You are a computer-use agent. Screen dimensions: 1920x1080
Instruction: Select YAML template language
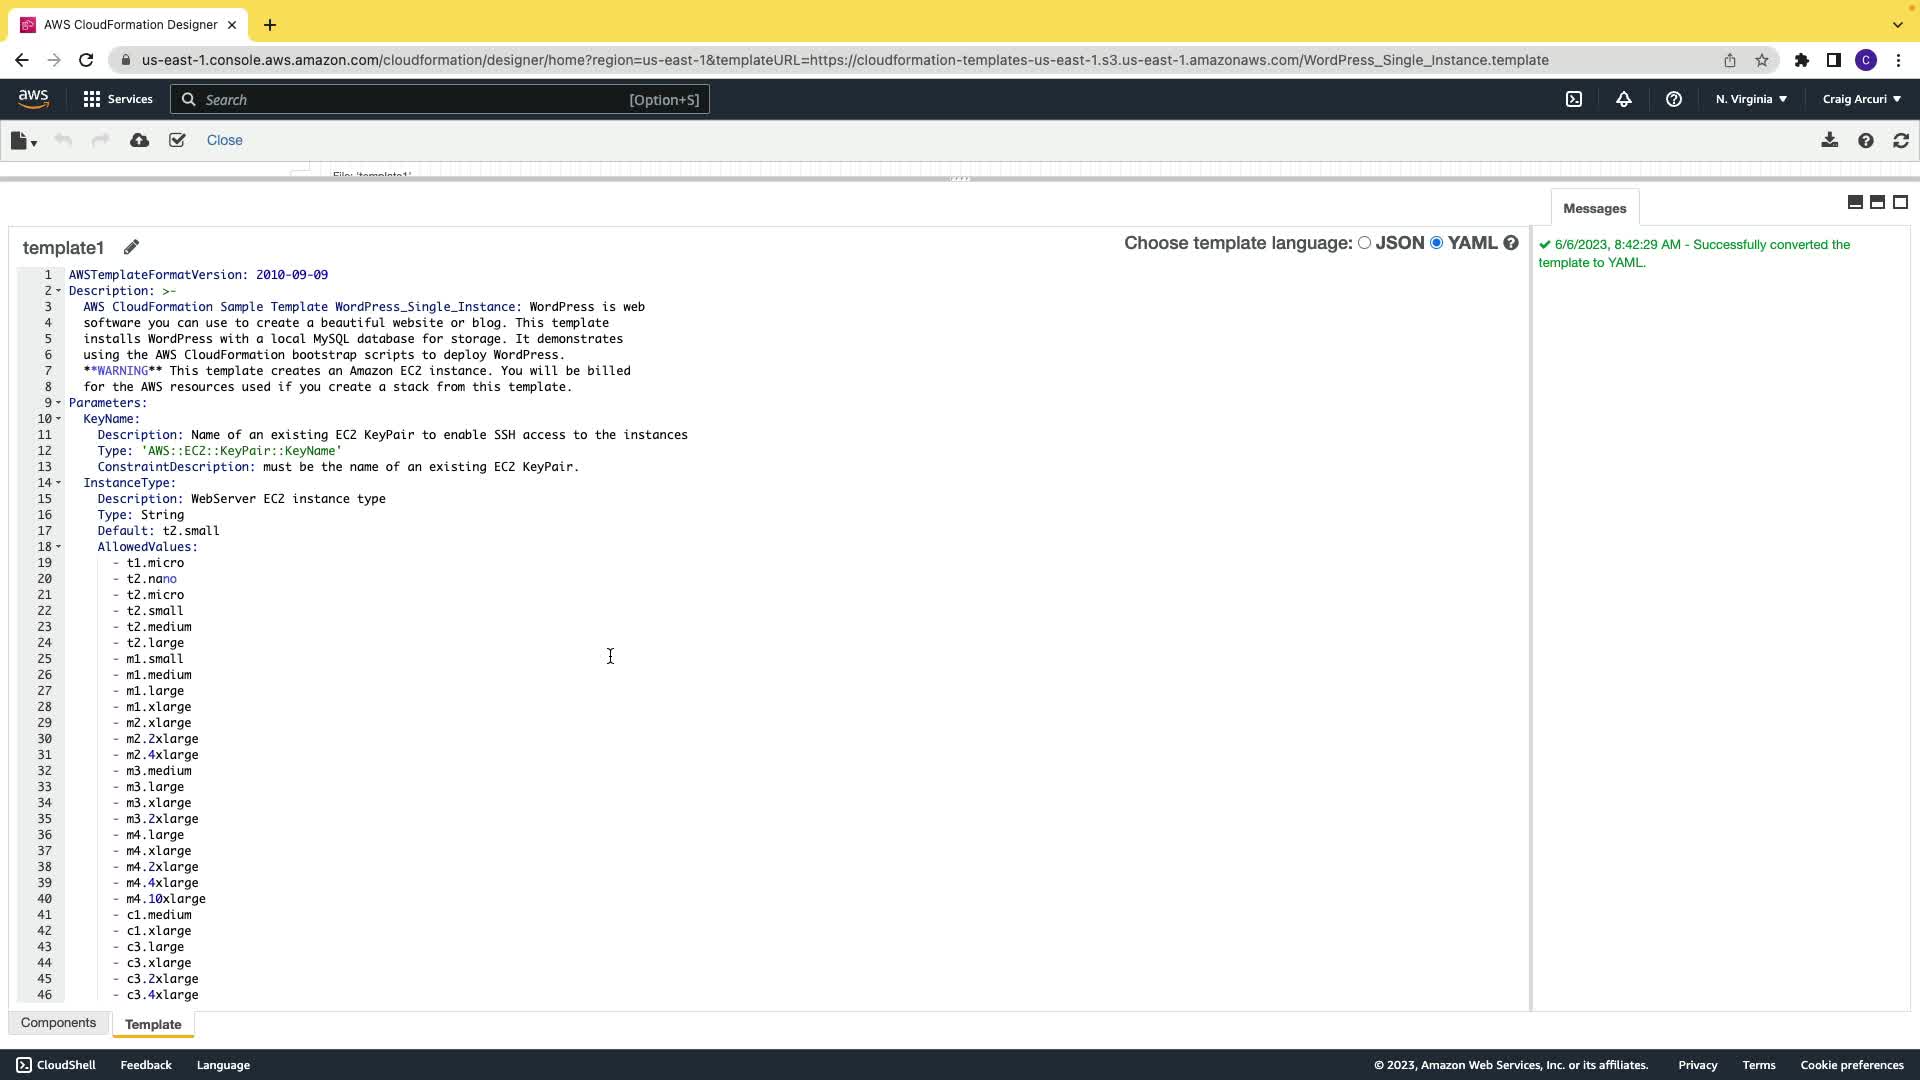1436,243
